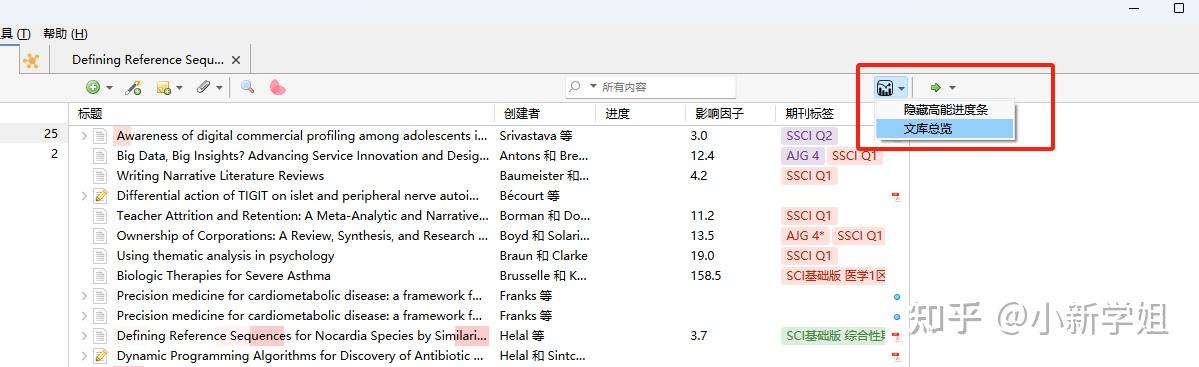Click the chart library-overview toolbar icon
1199x367 pixels.
click(885, 88)
